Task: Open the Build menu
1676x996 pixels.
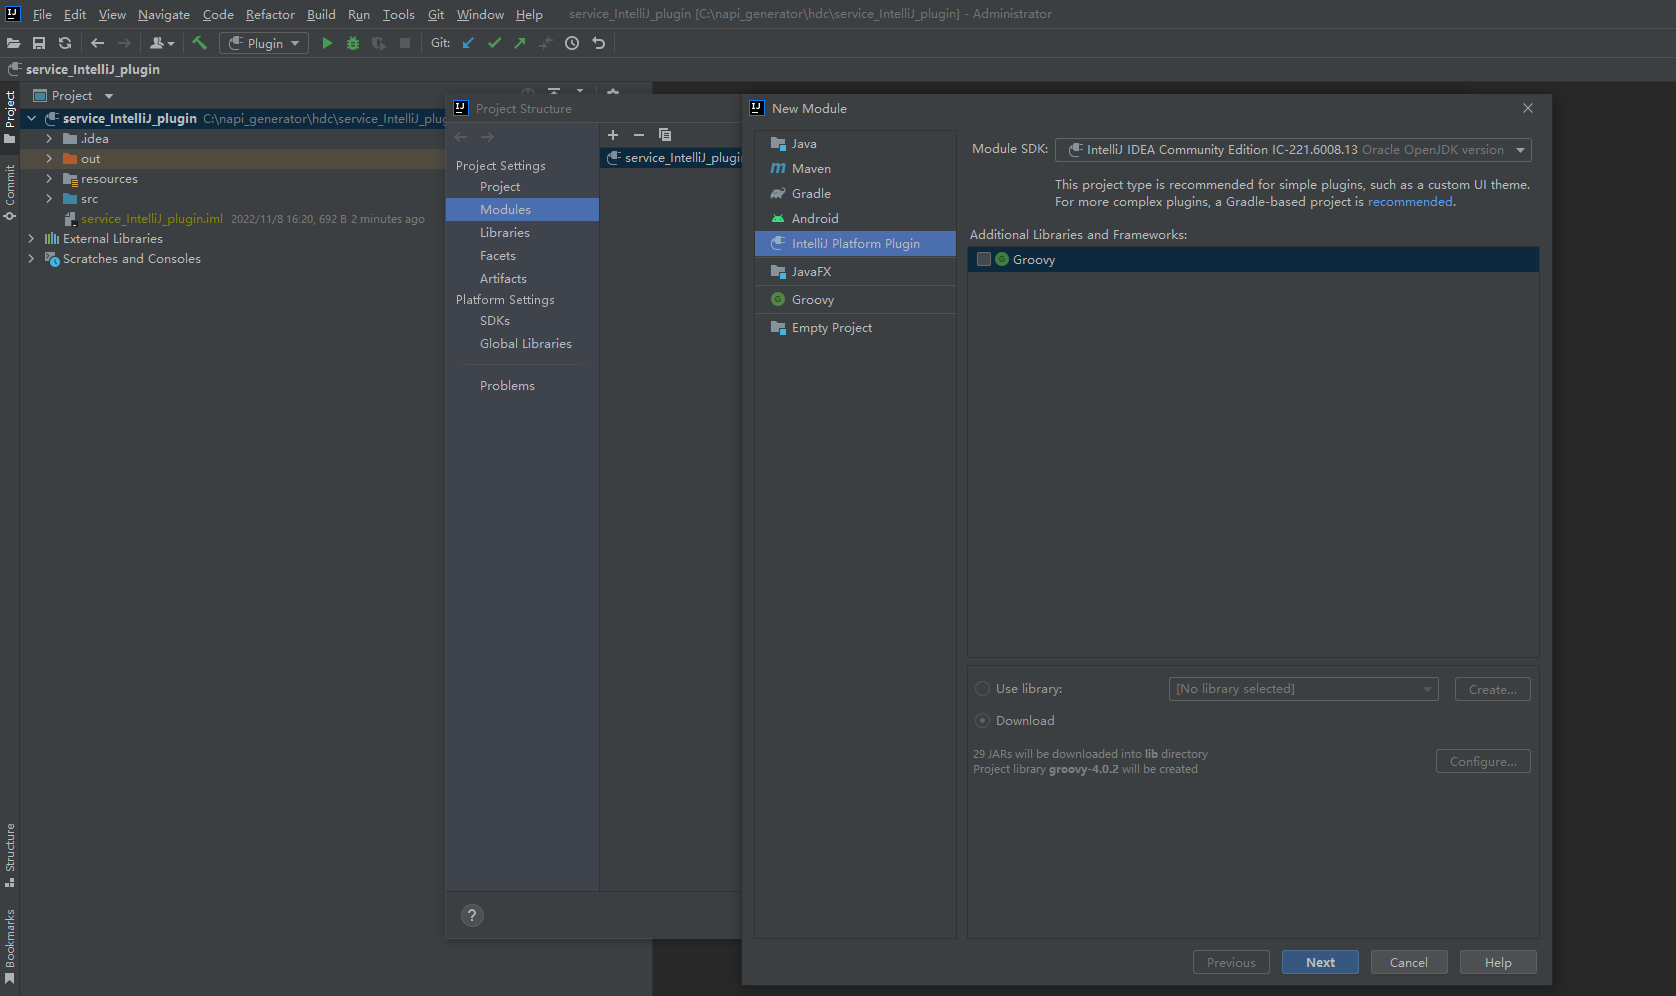Action: click(x=321, y=14)
